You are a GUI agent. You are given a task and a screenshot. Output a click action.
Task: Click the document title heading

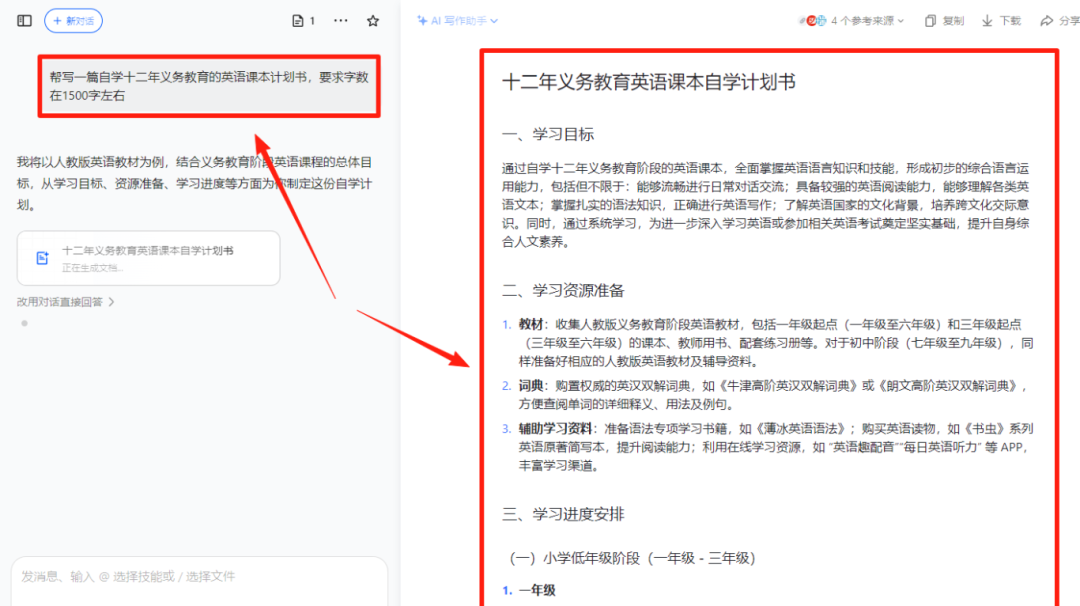(648, 82)
